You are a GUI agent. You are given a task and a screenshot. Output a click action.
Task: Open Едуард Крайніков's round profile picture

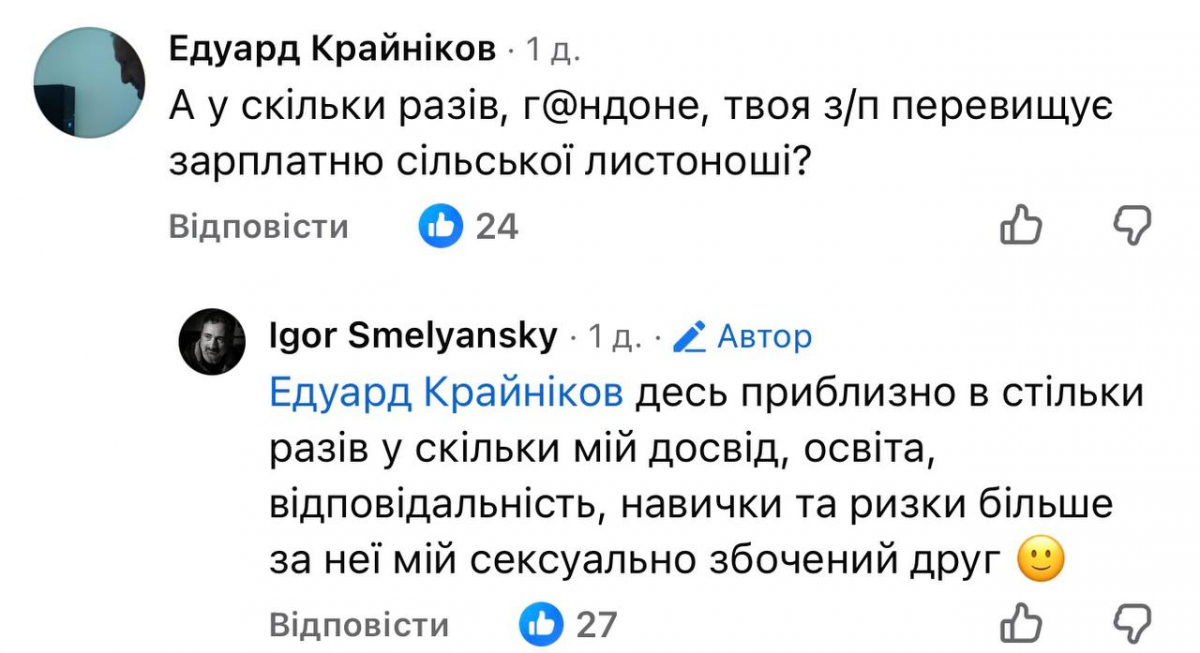pos(90,82)
